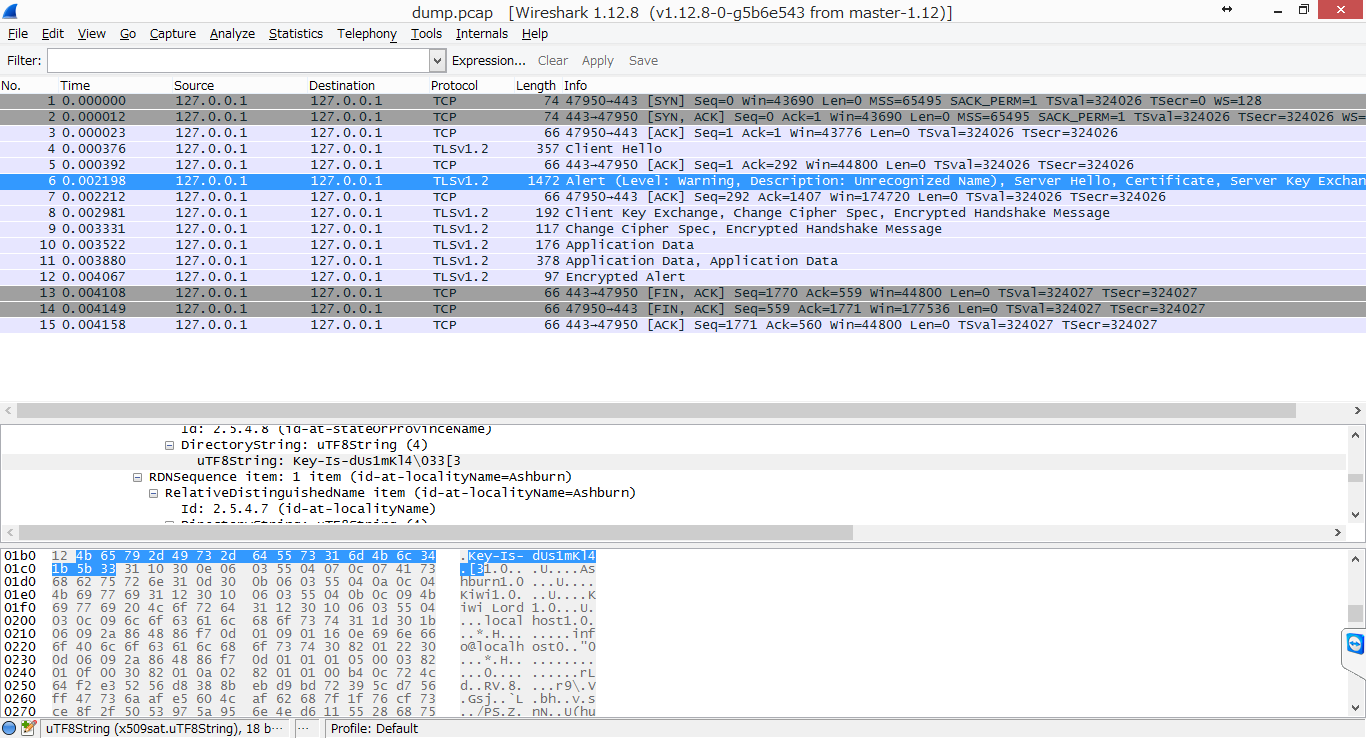Collapse the RDNSequence localityName=Ashburn node
Image resolution: width=1366 pixels, height=738 pixels.
[x=139, y=477]
